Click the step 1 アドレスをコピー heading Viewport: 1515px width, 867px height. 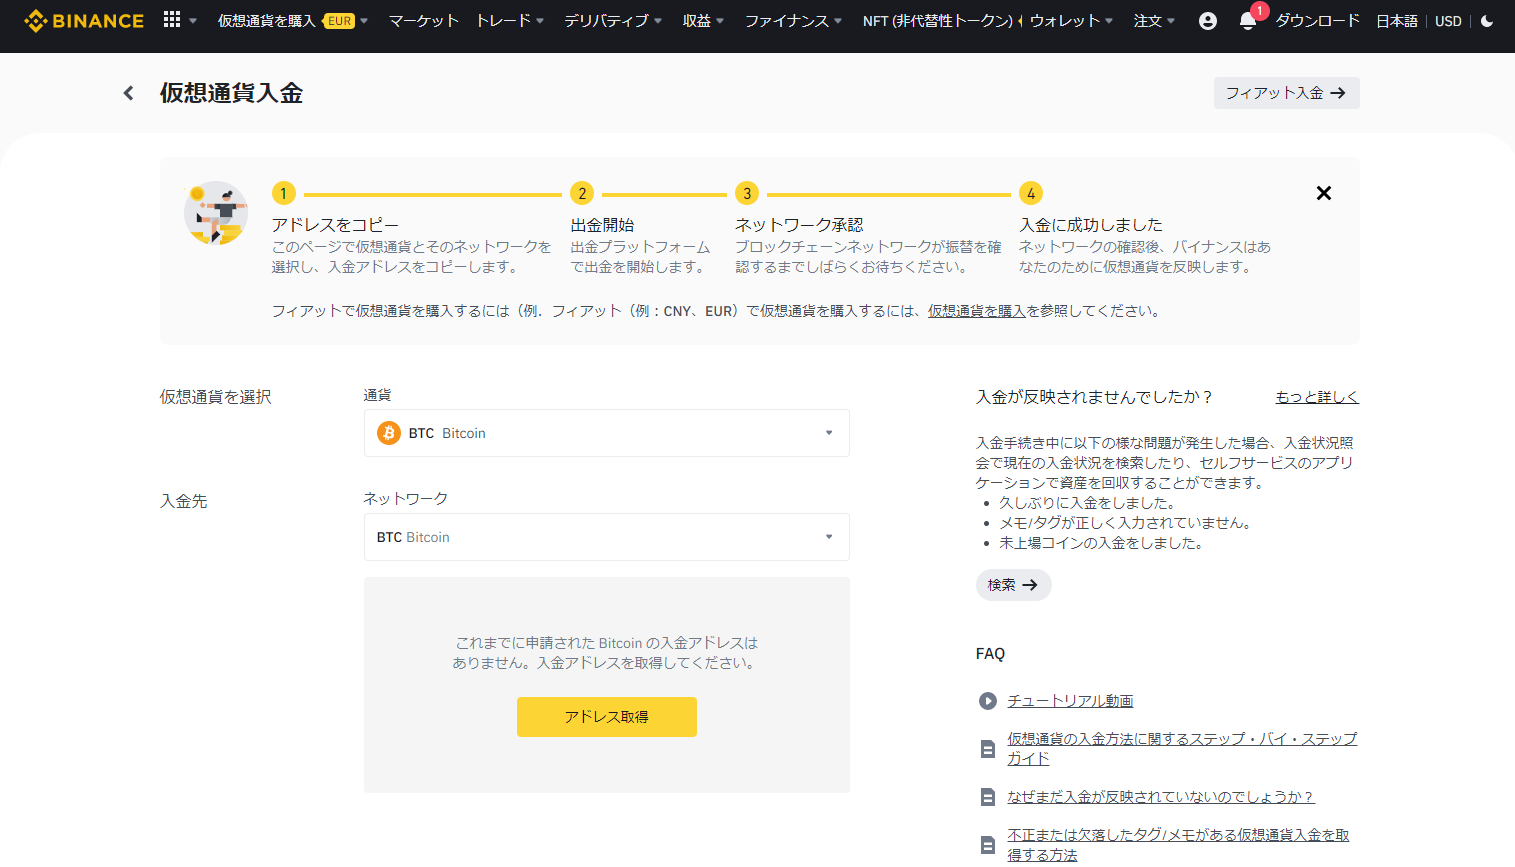[x=335, y=225]
